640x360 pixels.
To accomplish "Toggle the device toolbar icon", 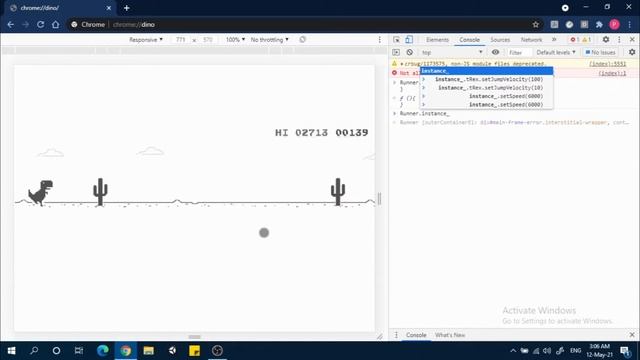I will tap(409, 40).
